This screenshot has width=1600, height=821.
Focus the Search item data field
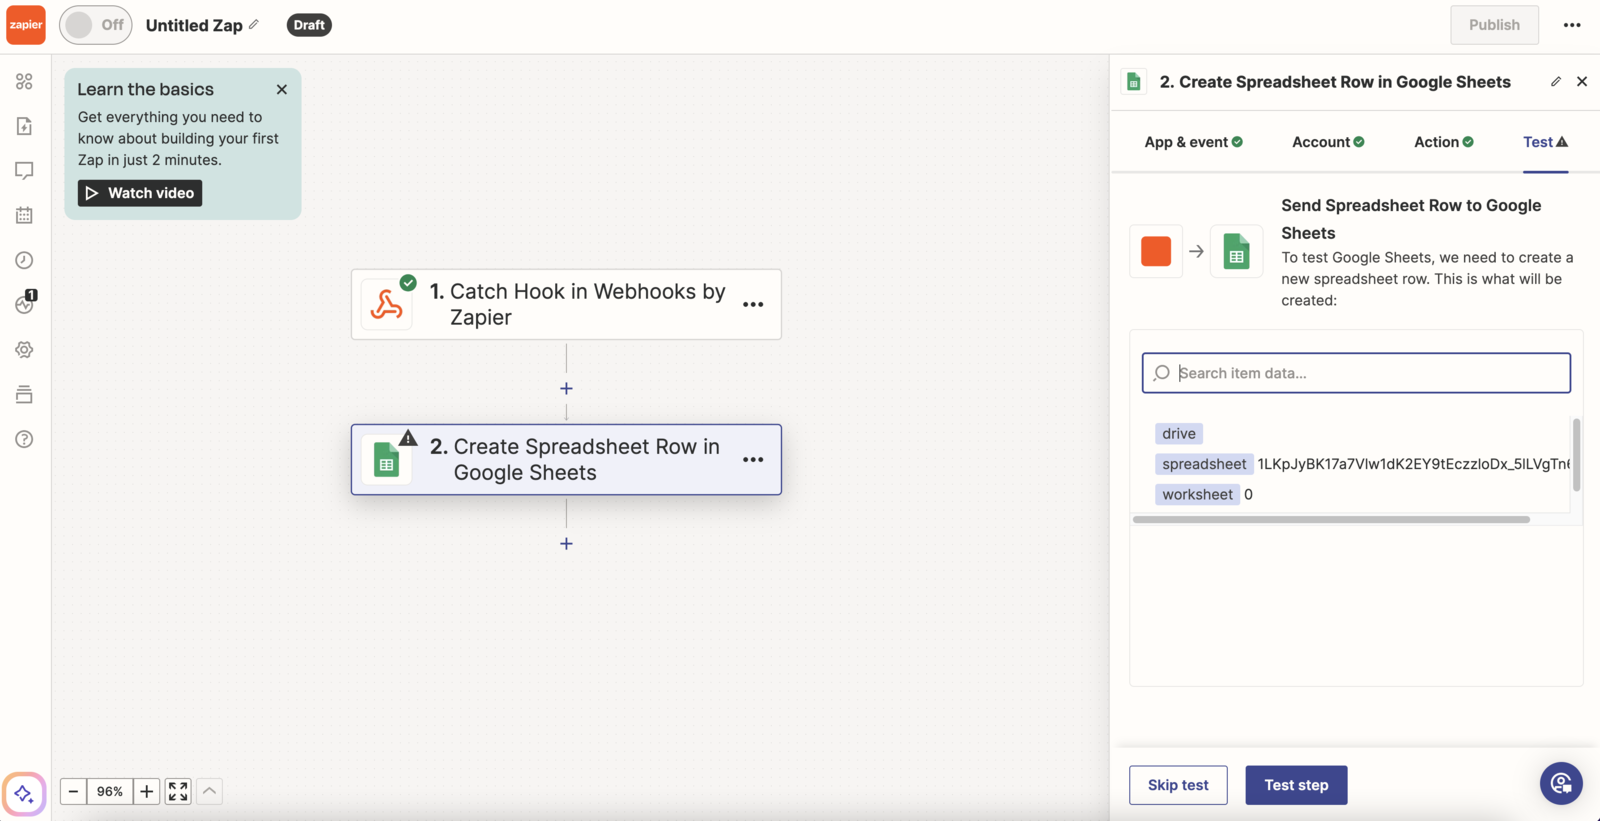pyautogui.click(x=1356, y=373)
